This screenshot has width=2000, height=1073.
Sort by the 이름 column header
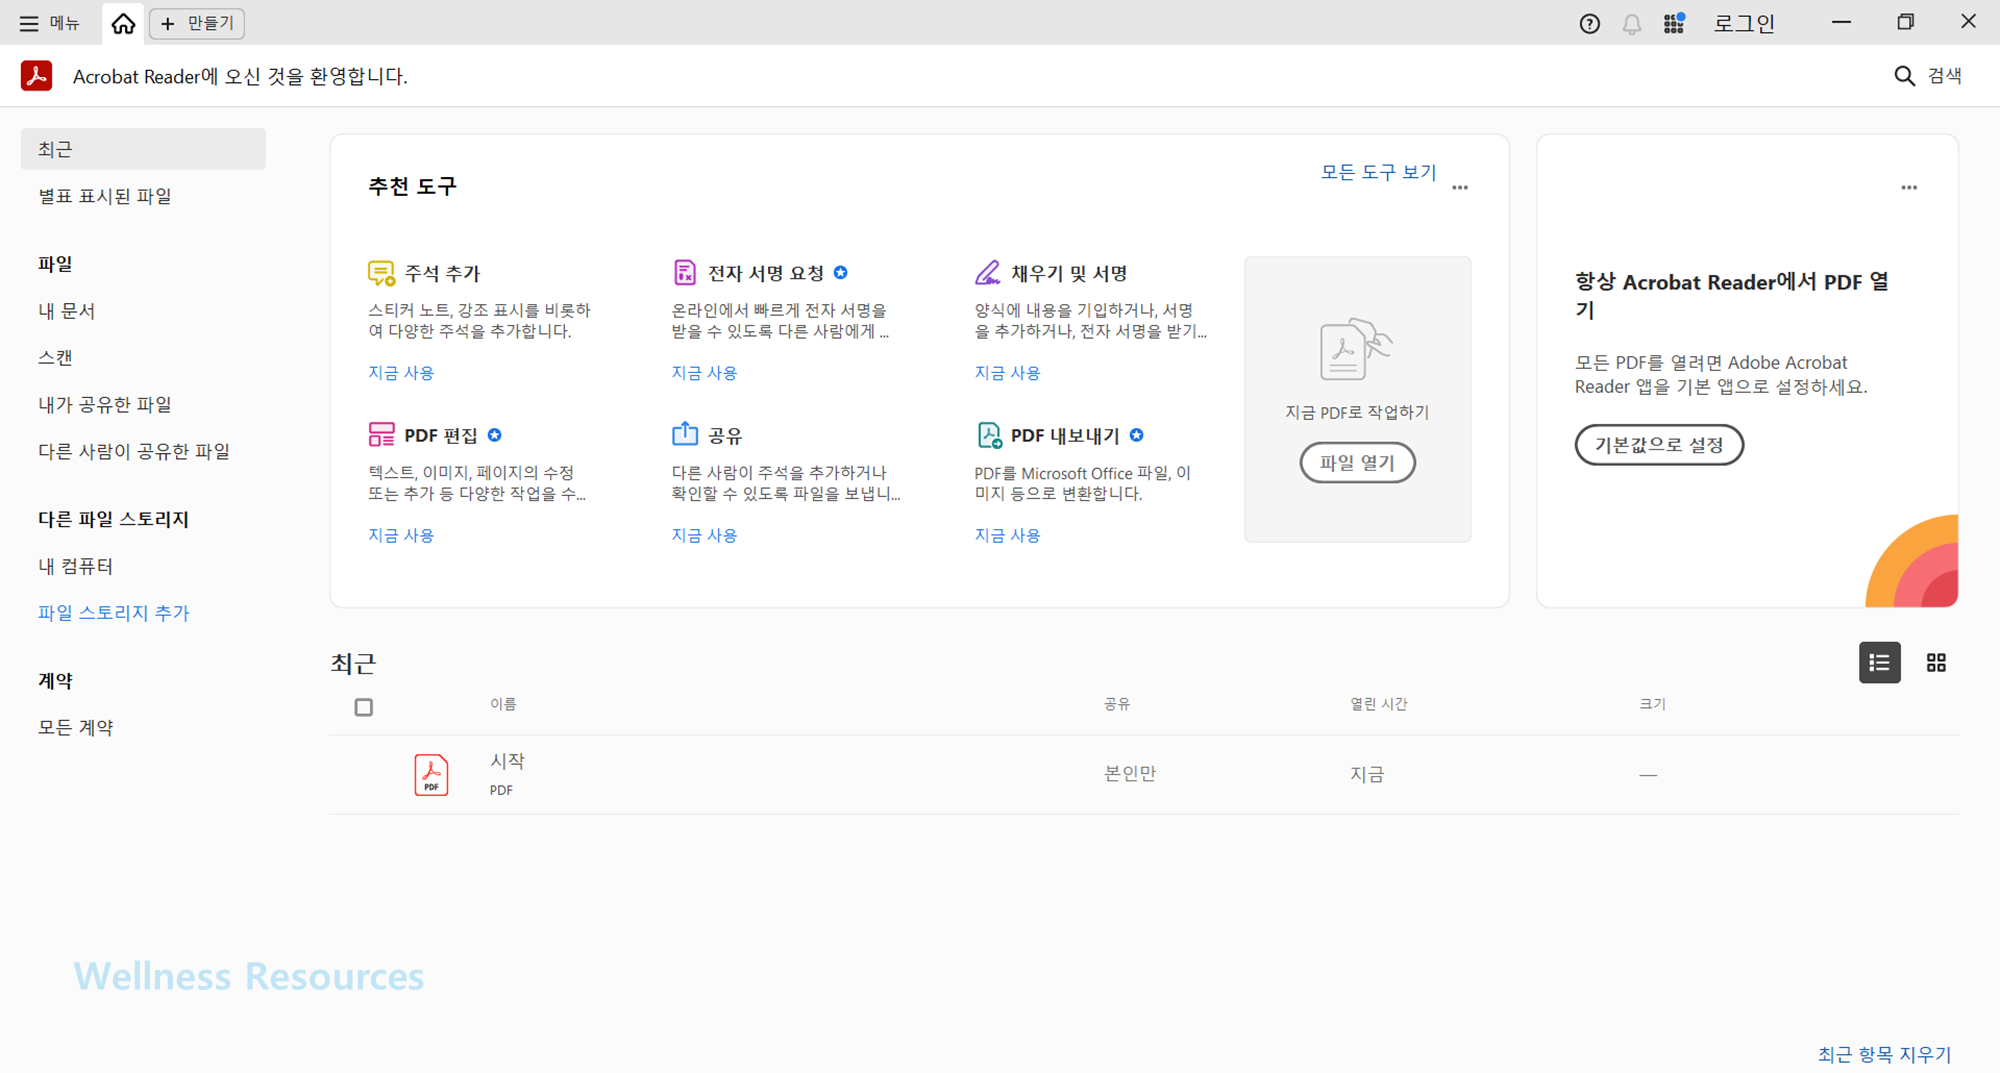503,705
